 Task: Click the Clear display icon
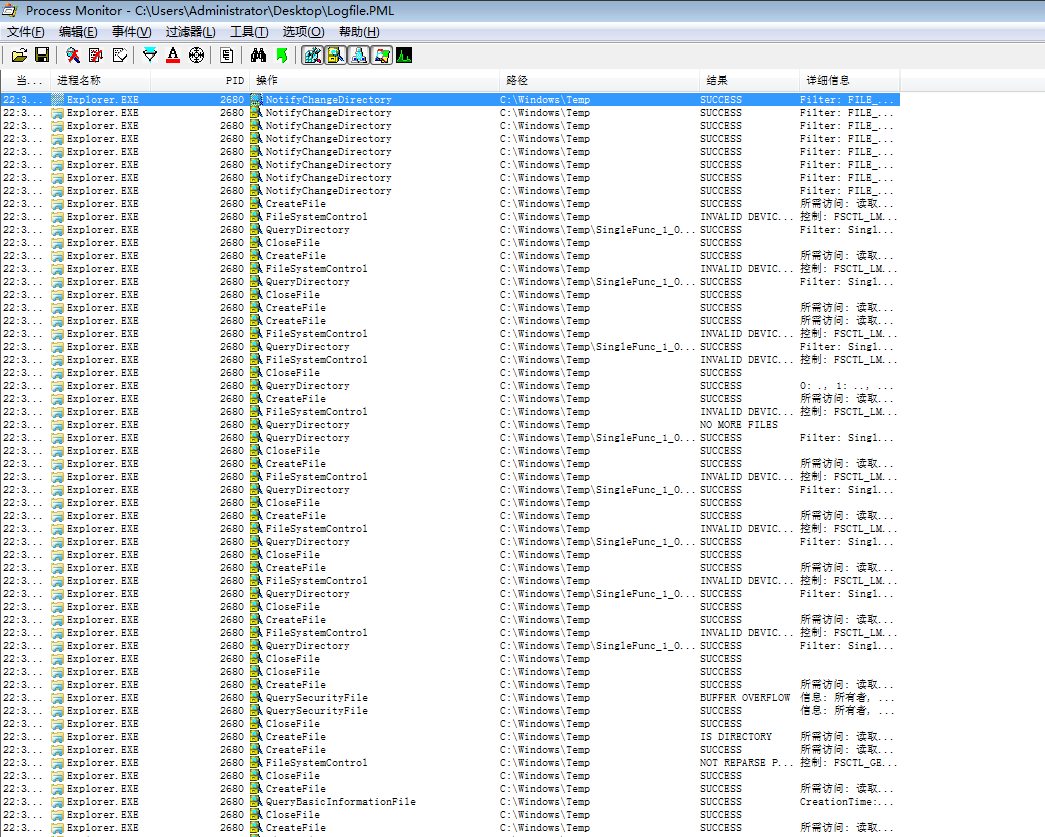tap(120, 55)
